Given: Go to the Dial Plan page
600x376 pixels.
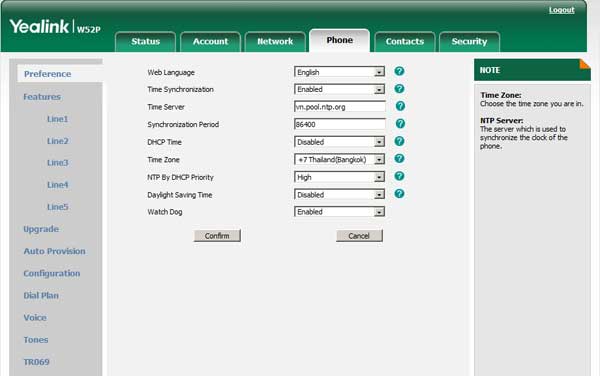Looking at the screenshot, I should (41, 295).
